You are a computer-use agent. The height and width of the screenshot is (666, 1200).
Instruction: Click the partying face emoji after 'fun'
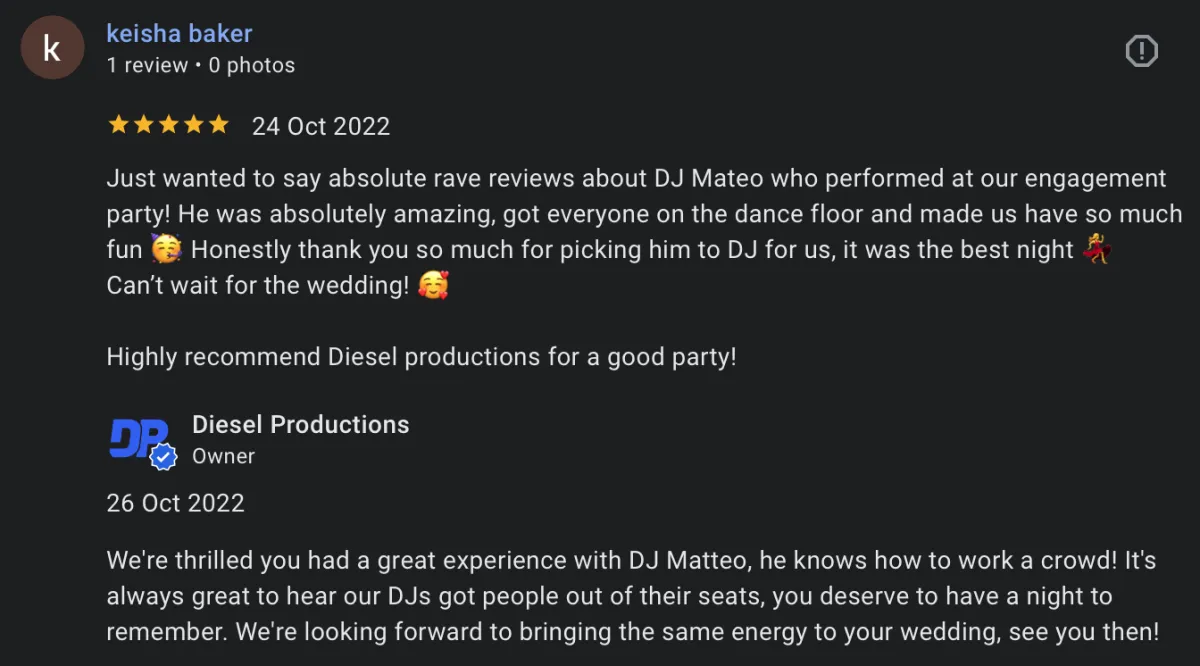[164, 249]
